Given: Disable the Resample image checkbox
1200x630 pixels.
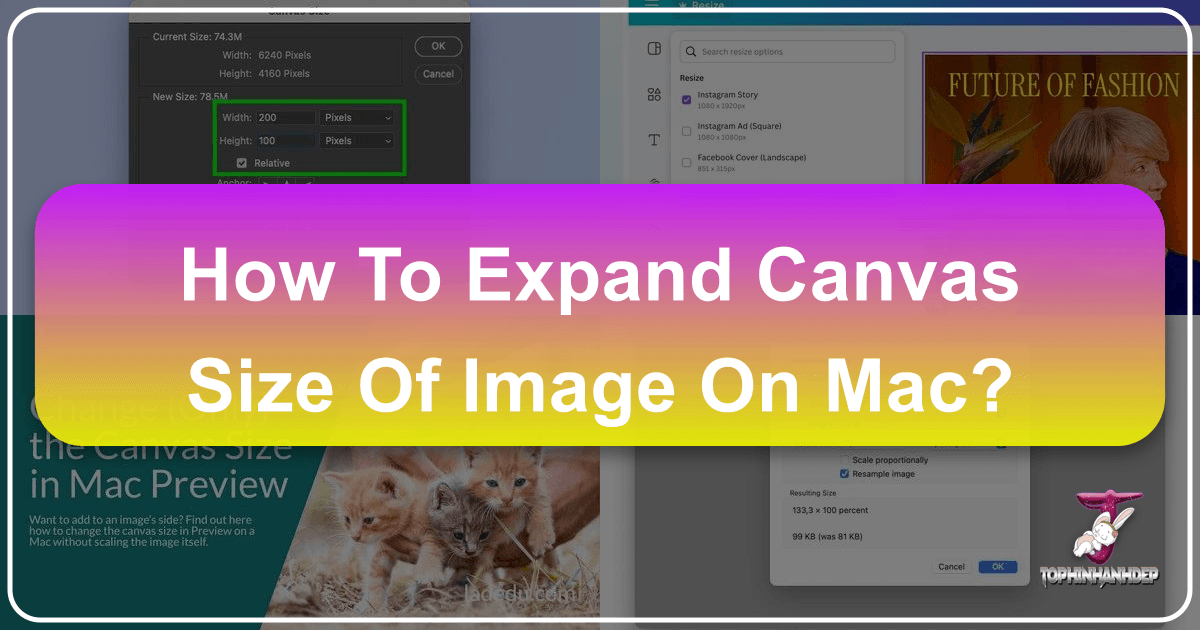Looking at the screenshot, I should tap(843, 473).
